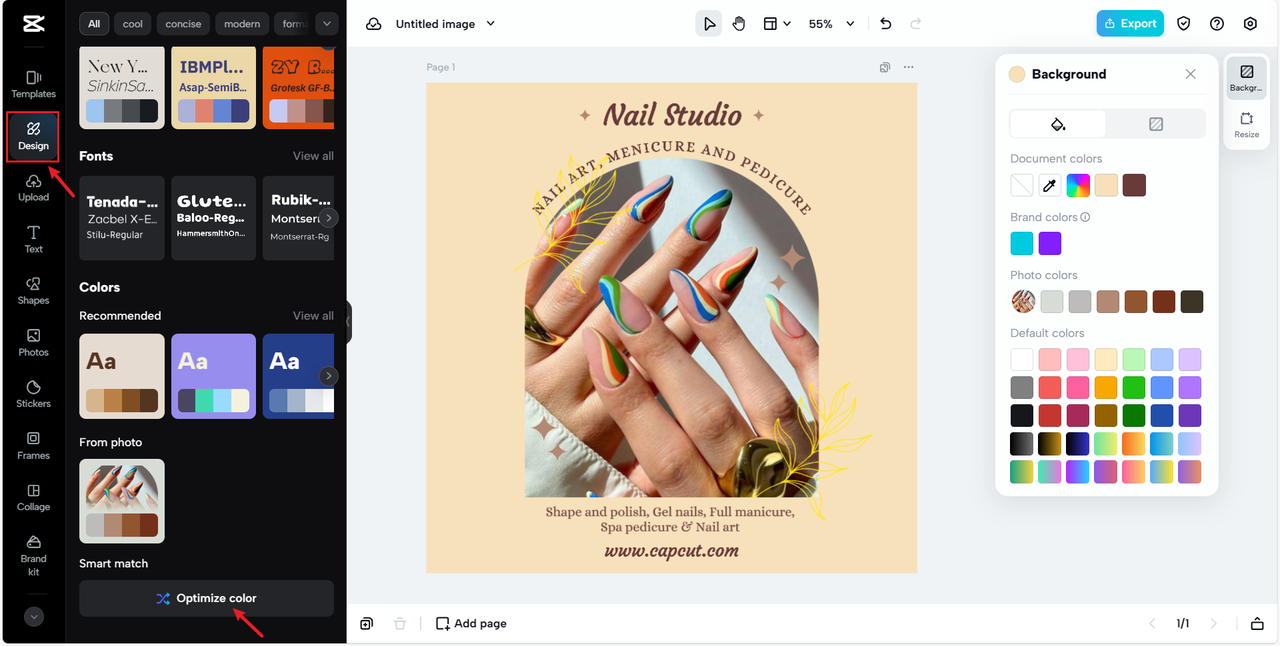The image size is (1280, 646).
Task: Select the Text tool in sidebar
Action: point(33,239)
